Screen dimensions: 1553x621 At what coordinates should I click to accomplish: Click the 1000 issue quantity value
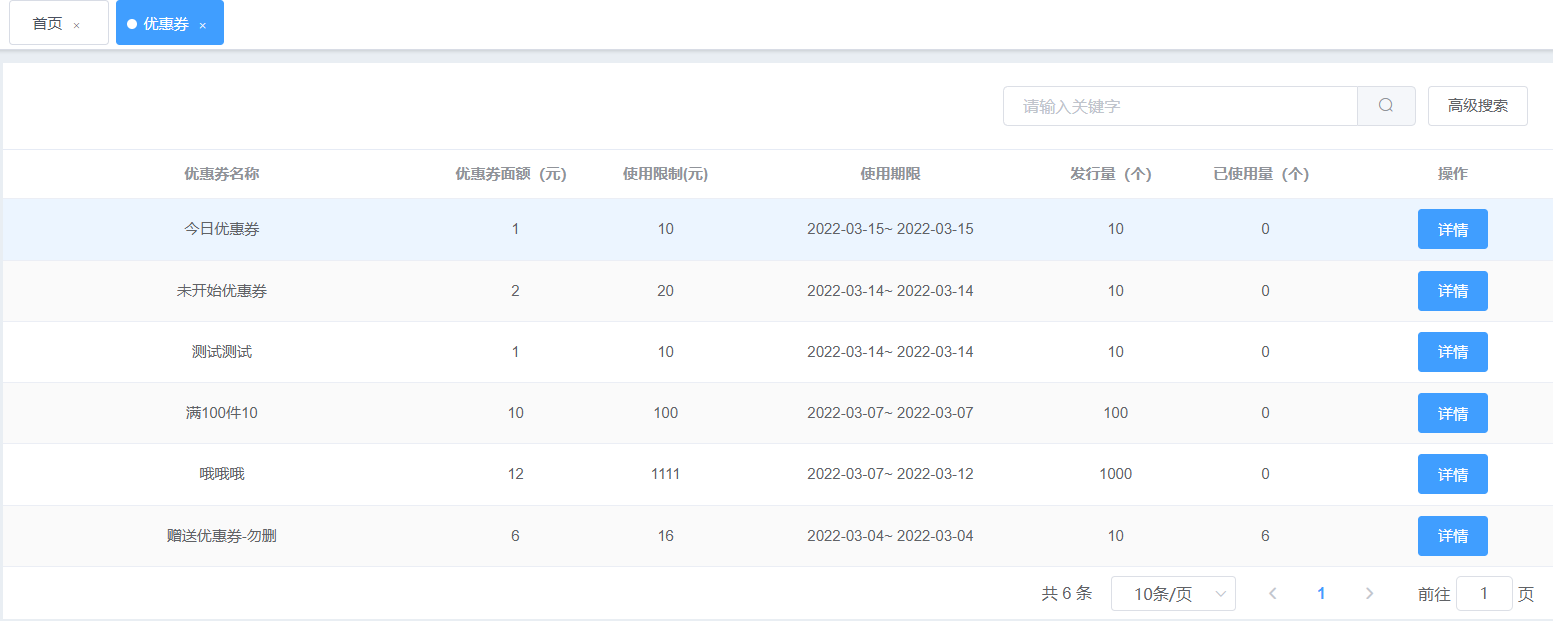pyautogui.click(x=1115, y=474)
